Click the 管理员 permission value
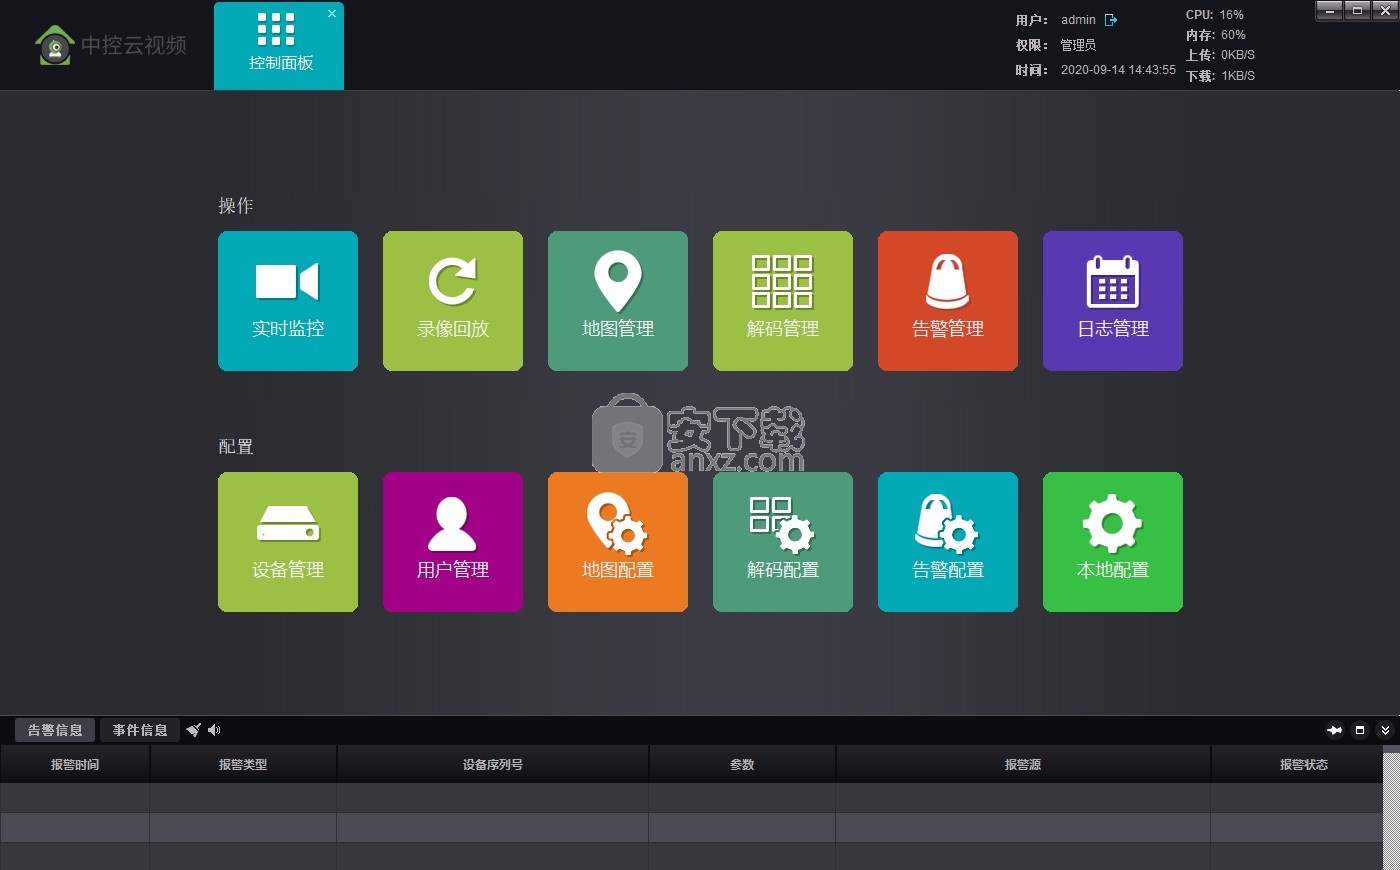This screenshot has width=1400, height=870. (1078, 45)
